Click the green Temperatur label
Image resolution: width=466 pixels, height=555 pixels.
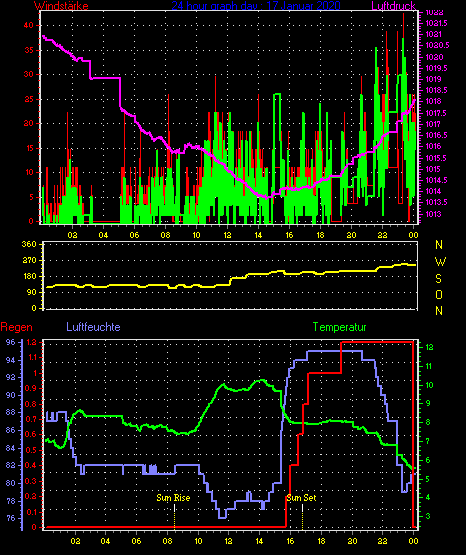(x=339, y=327)
